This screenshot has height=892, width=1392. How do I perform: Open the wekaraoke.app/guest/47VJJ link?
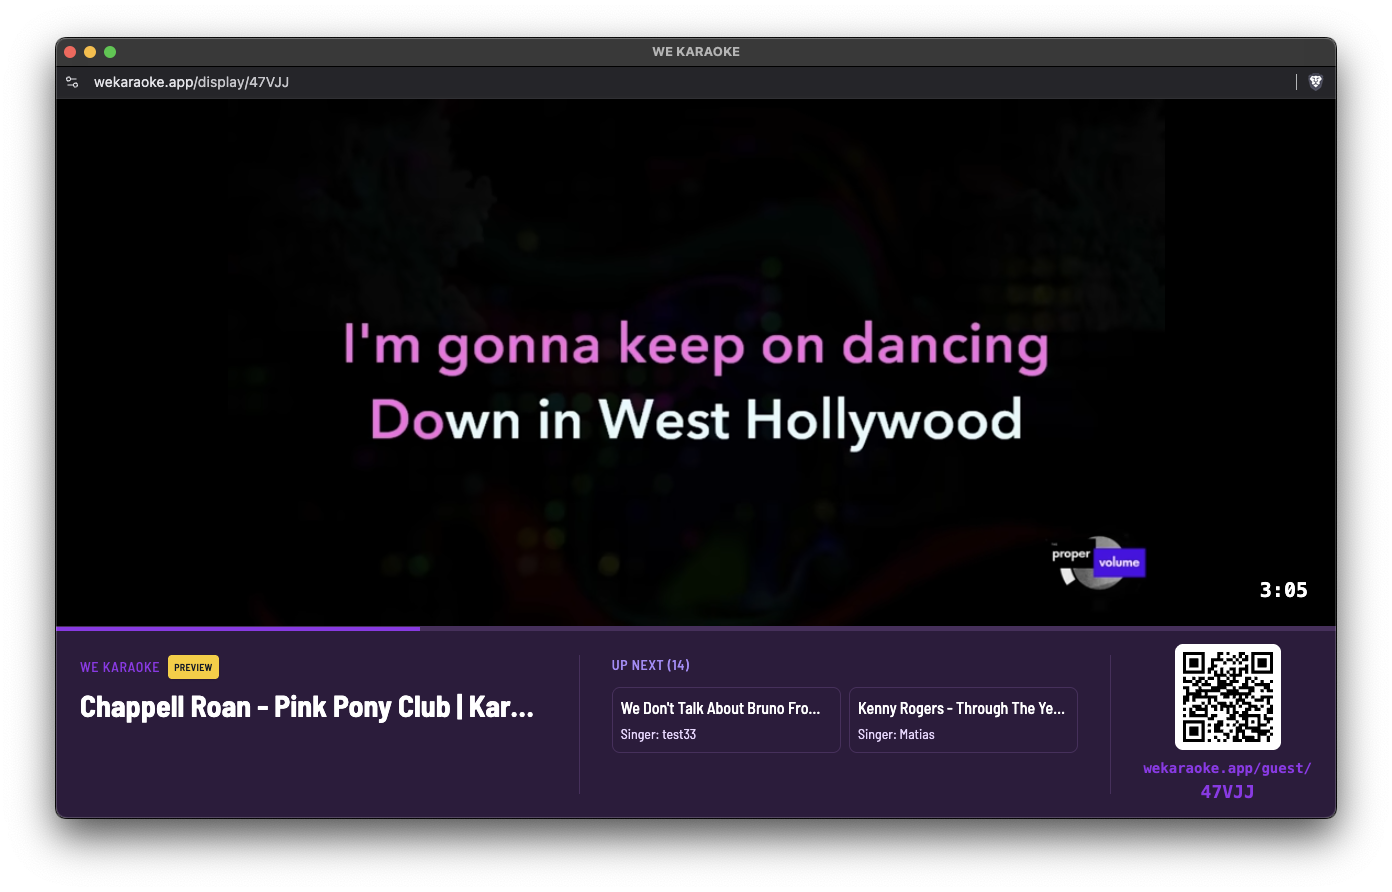point(1228,779)
